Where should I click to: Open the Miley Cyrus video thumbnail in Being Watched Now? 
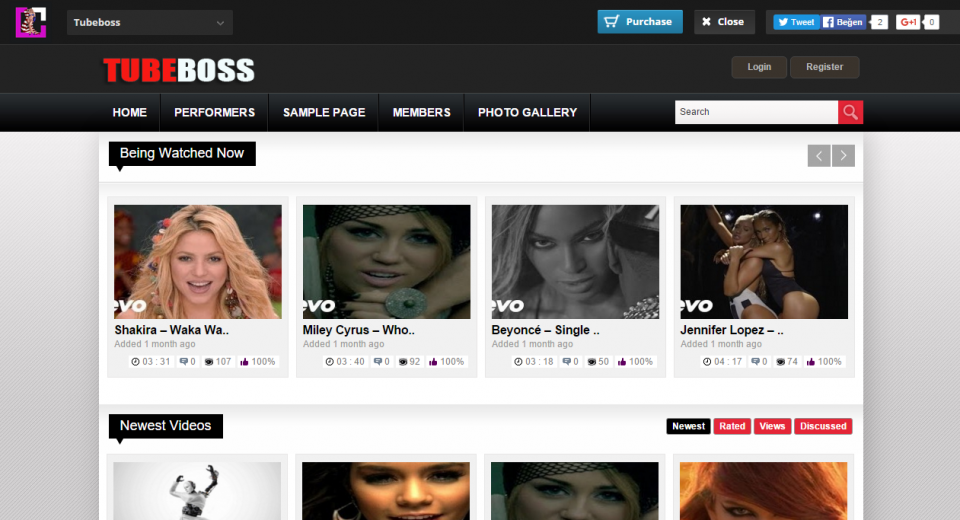386,262
